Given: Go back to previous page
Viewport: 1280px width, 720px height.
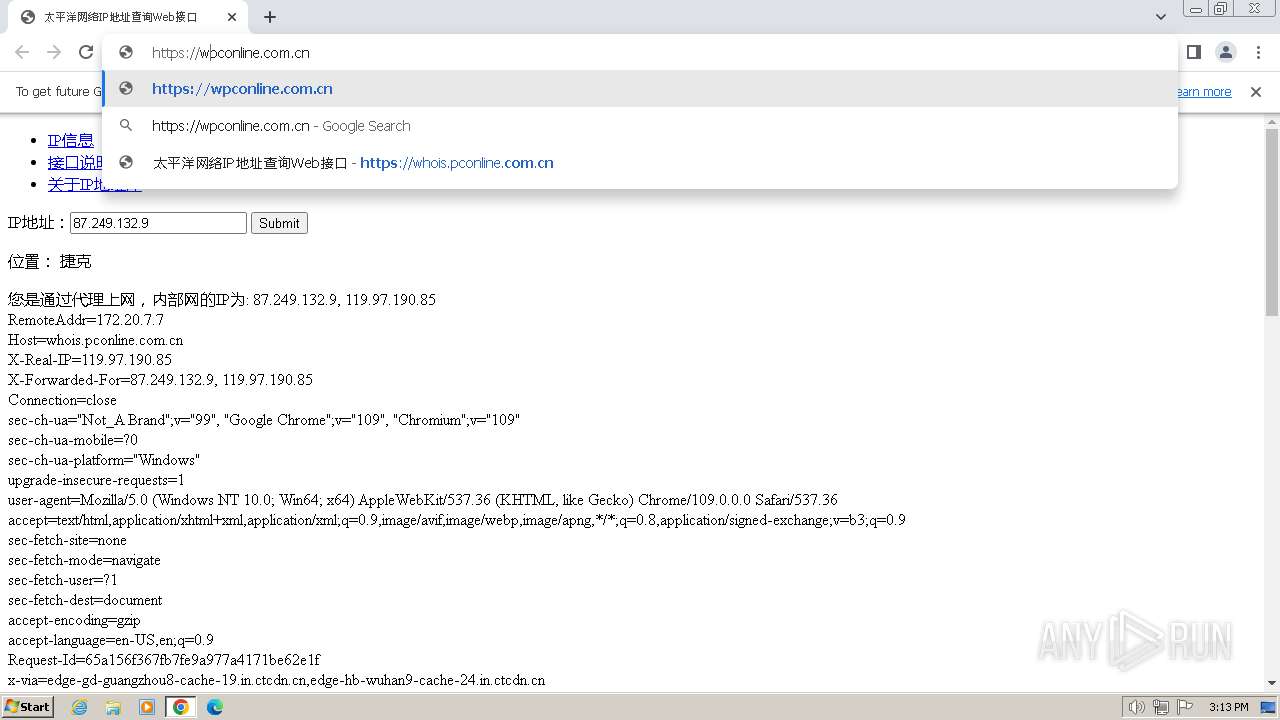Looking at the screenshot, I should click(x=22, y=52).
